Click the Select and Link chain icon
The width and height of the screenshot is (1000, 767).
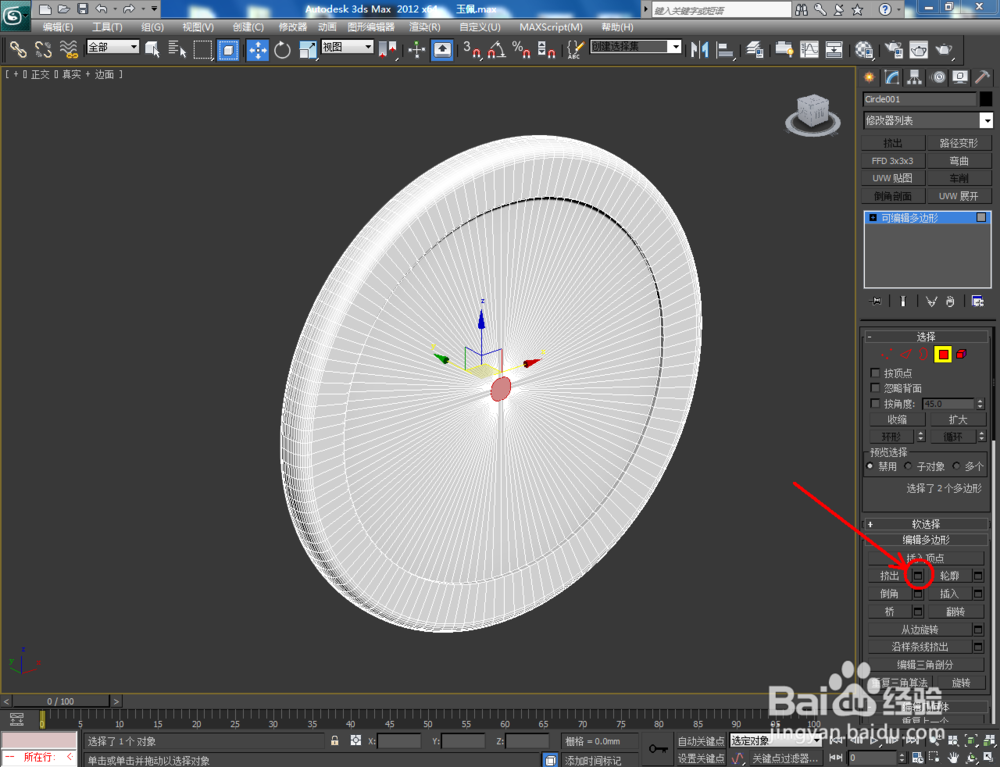(x=18, y=50)
